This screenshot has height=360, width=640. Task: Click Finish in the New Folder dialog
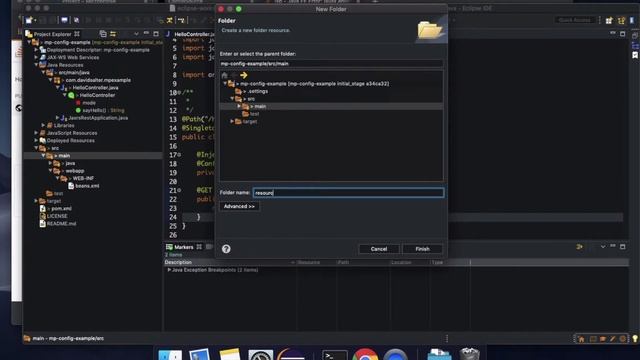click(422, 249)
